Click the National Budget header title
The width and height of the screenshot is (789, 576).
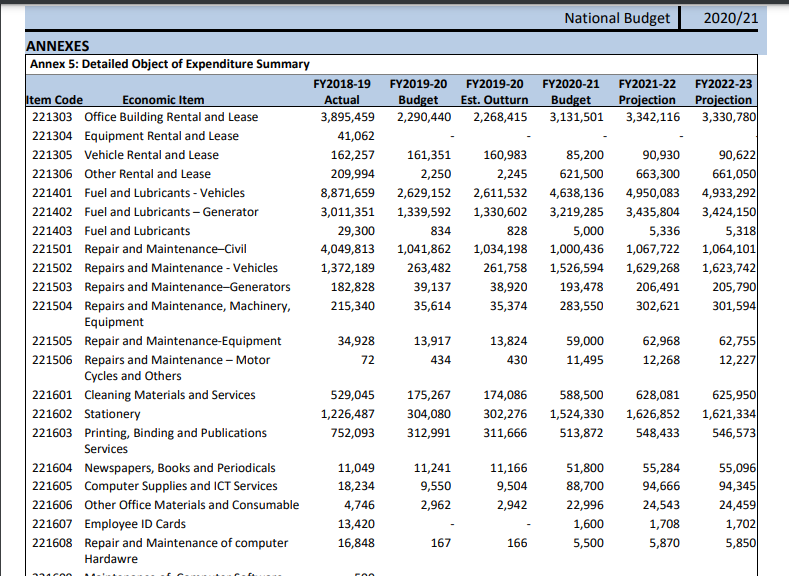[616, 18]
